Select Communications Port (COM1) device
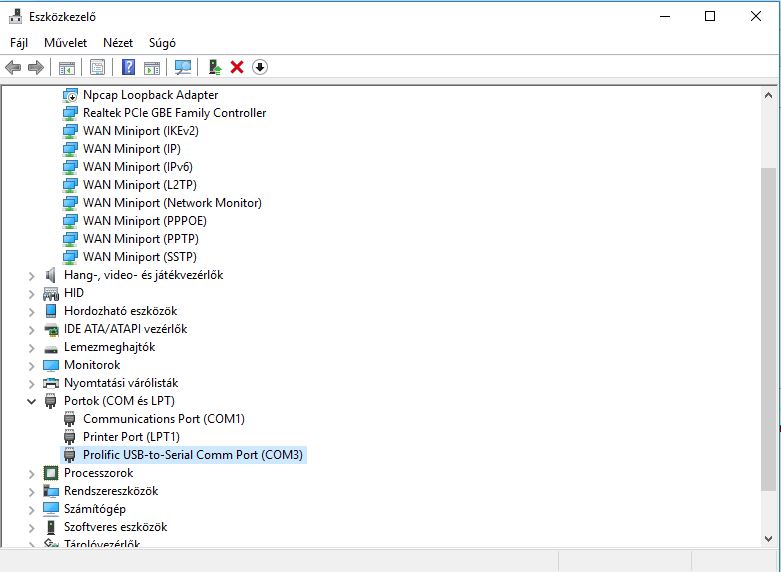781x572 pixels. [163, 419]
